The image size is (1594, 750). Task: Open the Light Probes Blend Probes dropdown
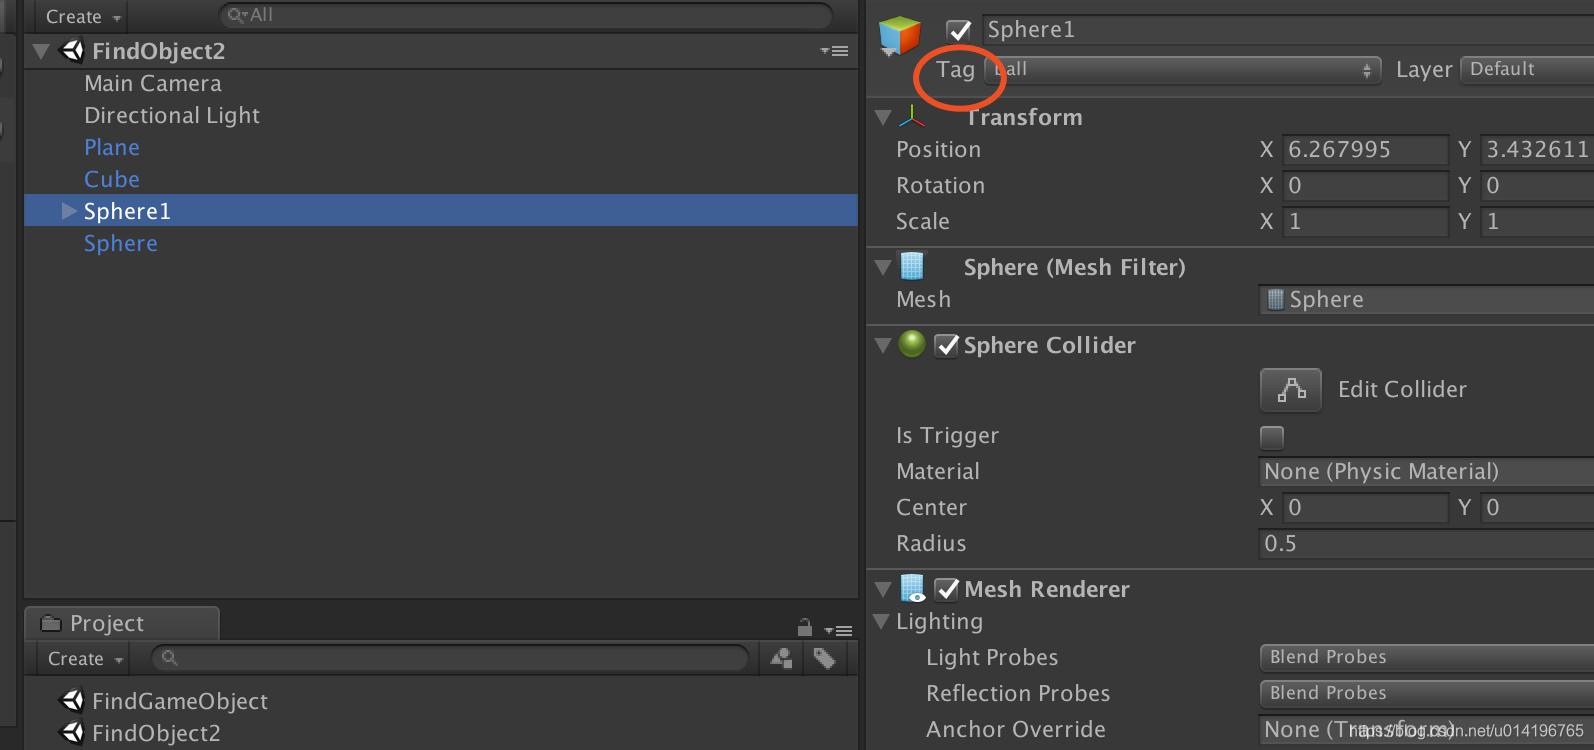click(x=1426, y=657)
